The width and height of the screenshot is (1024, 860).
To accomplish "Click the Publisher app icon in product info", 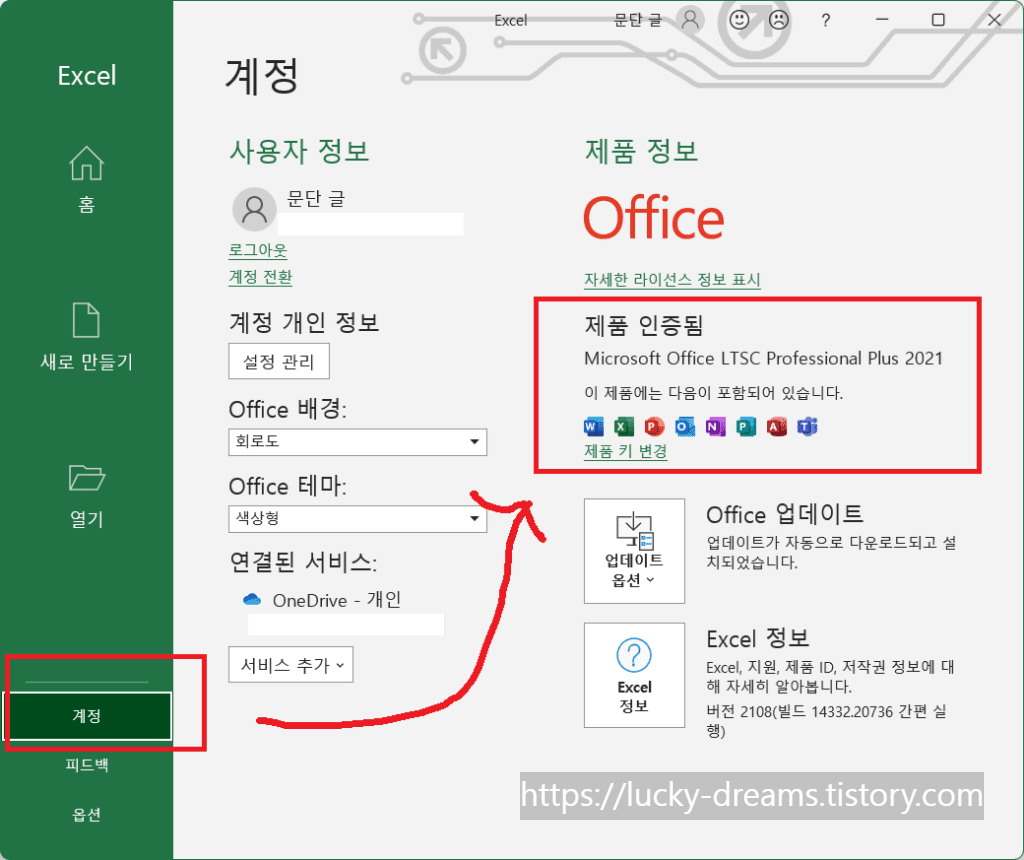I will coord(746,426).
